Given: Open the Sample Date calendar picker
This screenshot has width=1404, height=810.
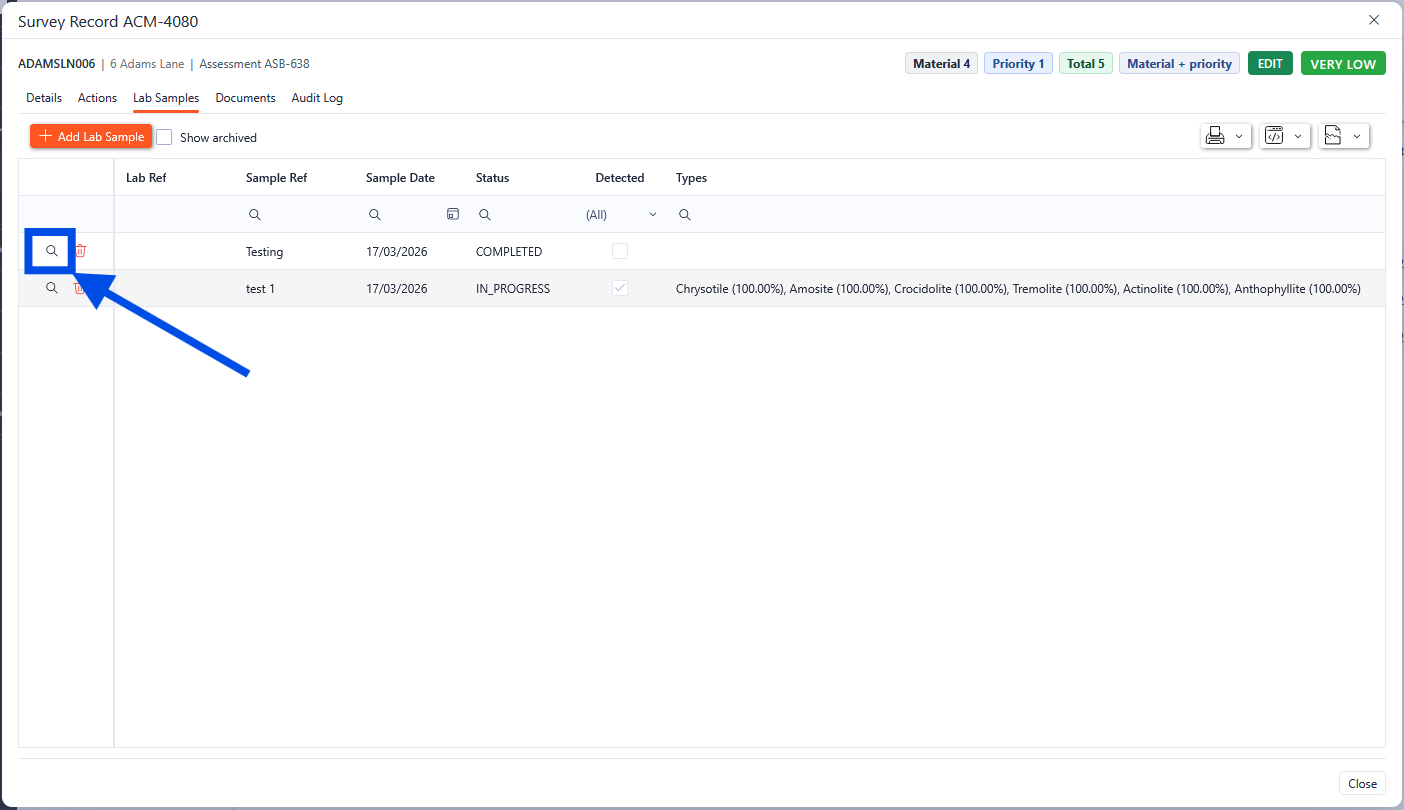Looking at the screenshot, I should [453, 214].
